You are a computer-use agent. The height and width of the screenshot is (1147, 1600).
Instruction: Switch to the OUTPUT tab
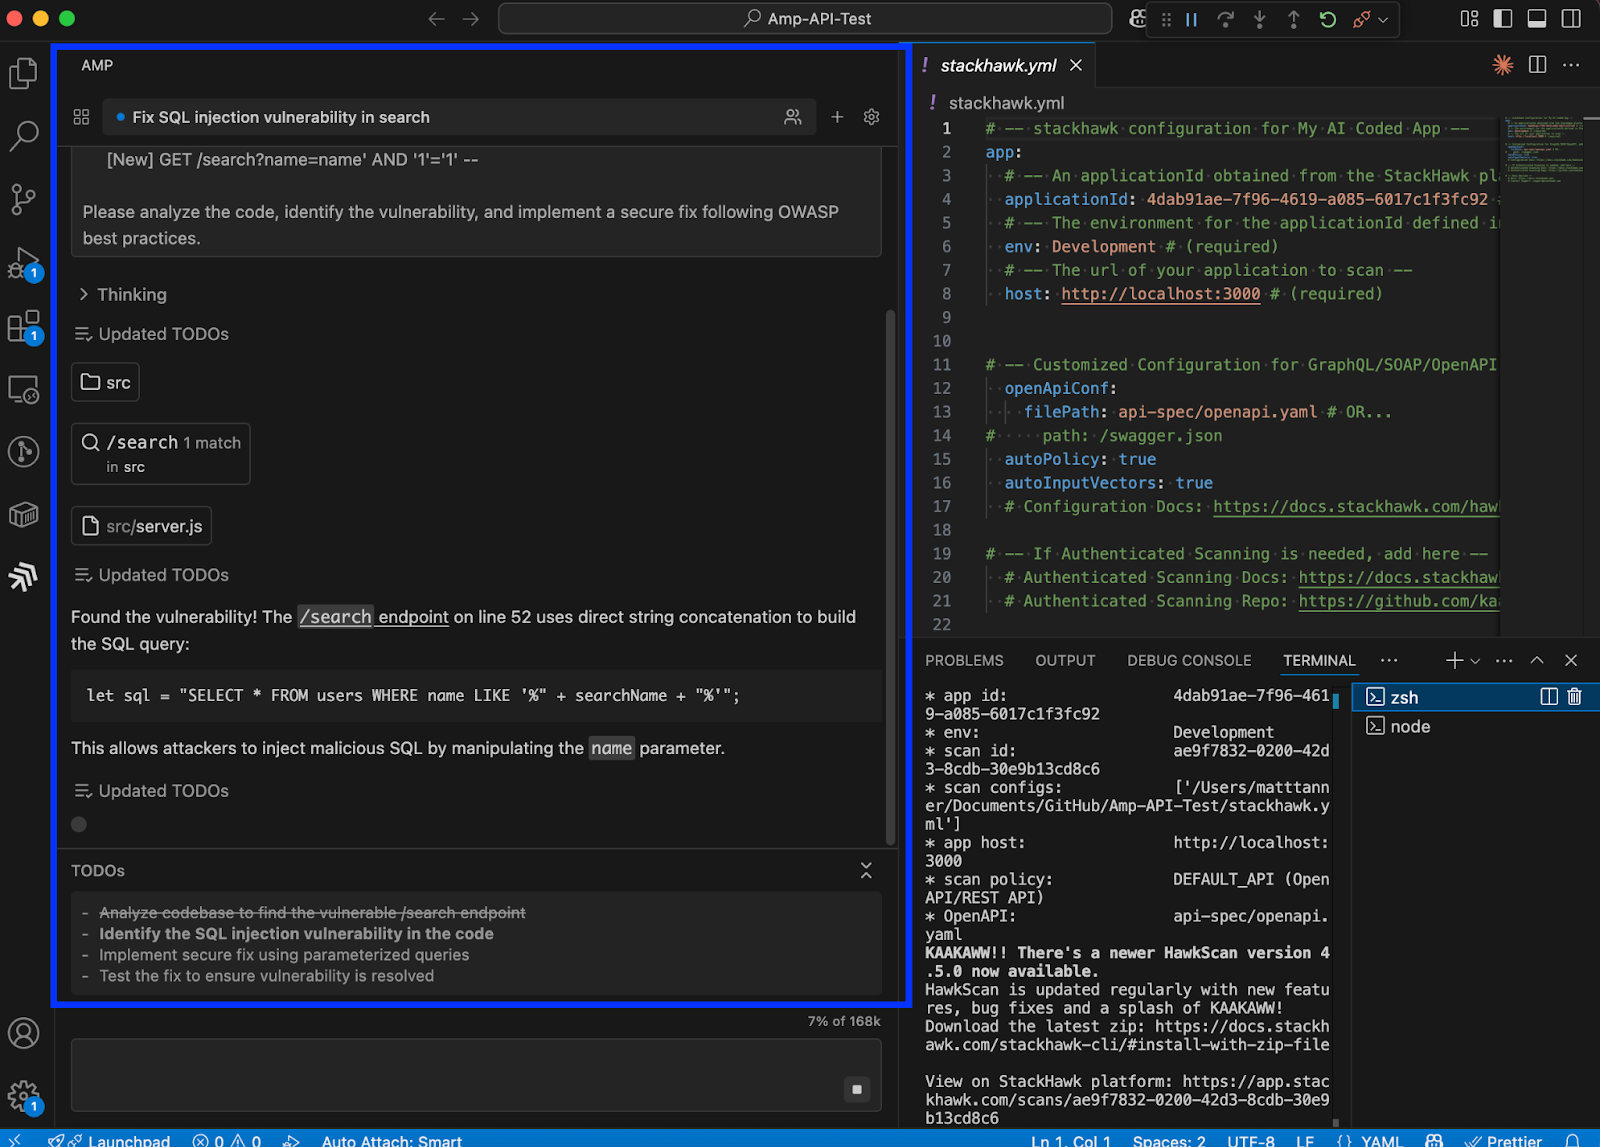(x=1065, y=661)
